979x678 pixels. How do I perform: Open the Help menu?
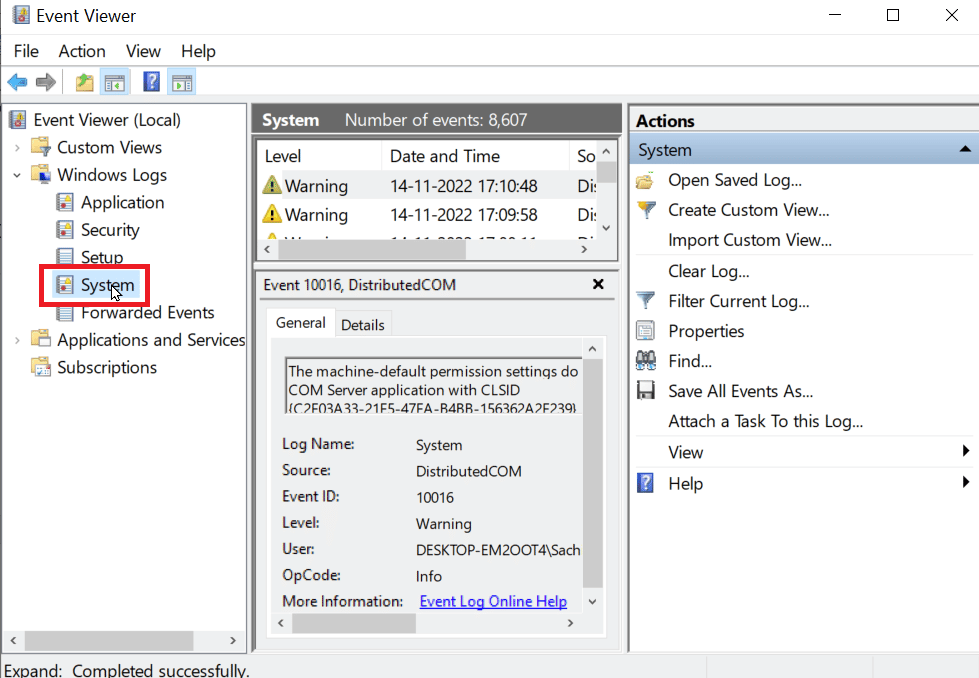[x=198, y=51]
